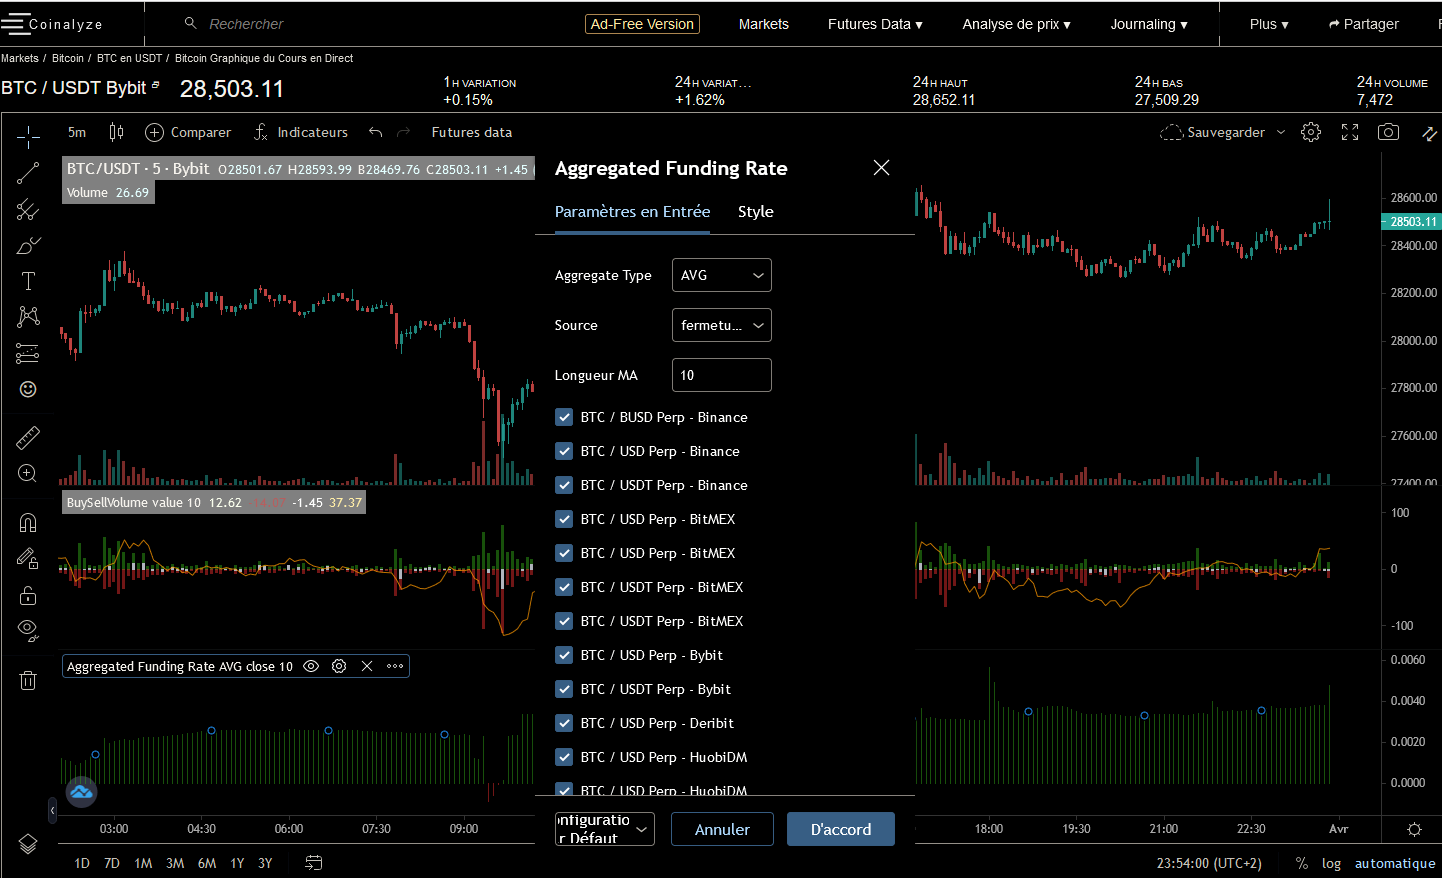
Task: Change the 5m timeframe interval
Action: pyautogui.click(x=77, y=132)
